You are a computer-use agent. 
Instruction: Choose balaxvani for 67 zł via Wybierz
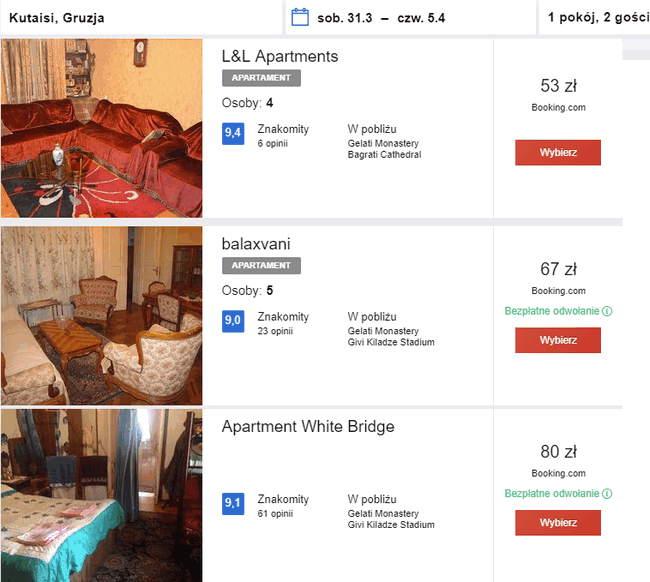click(558, 340)
